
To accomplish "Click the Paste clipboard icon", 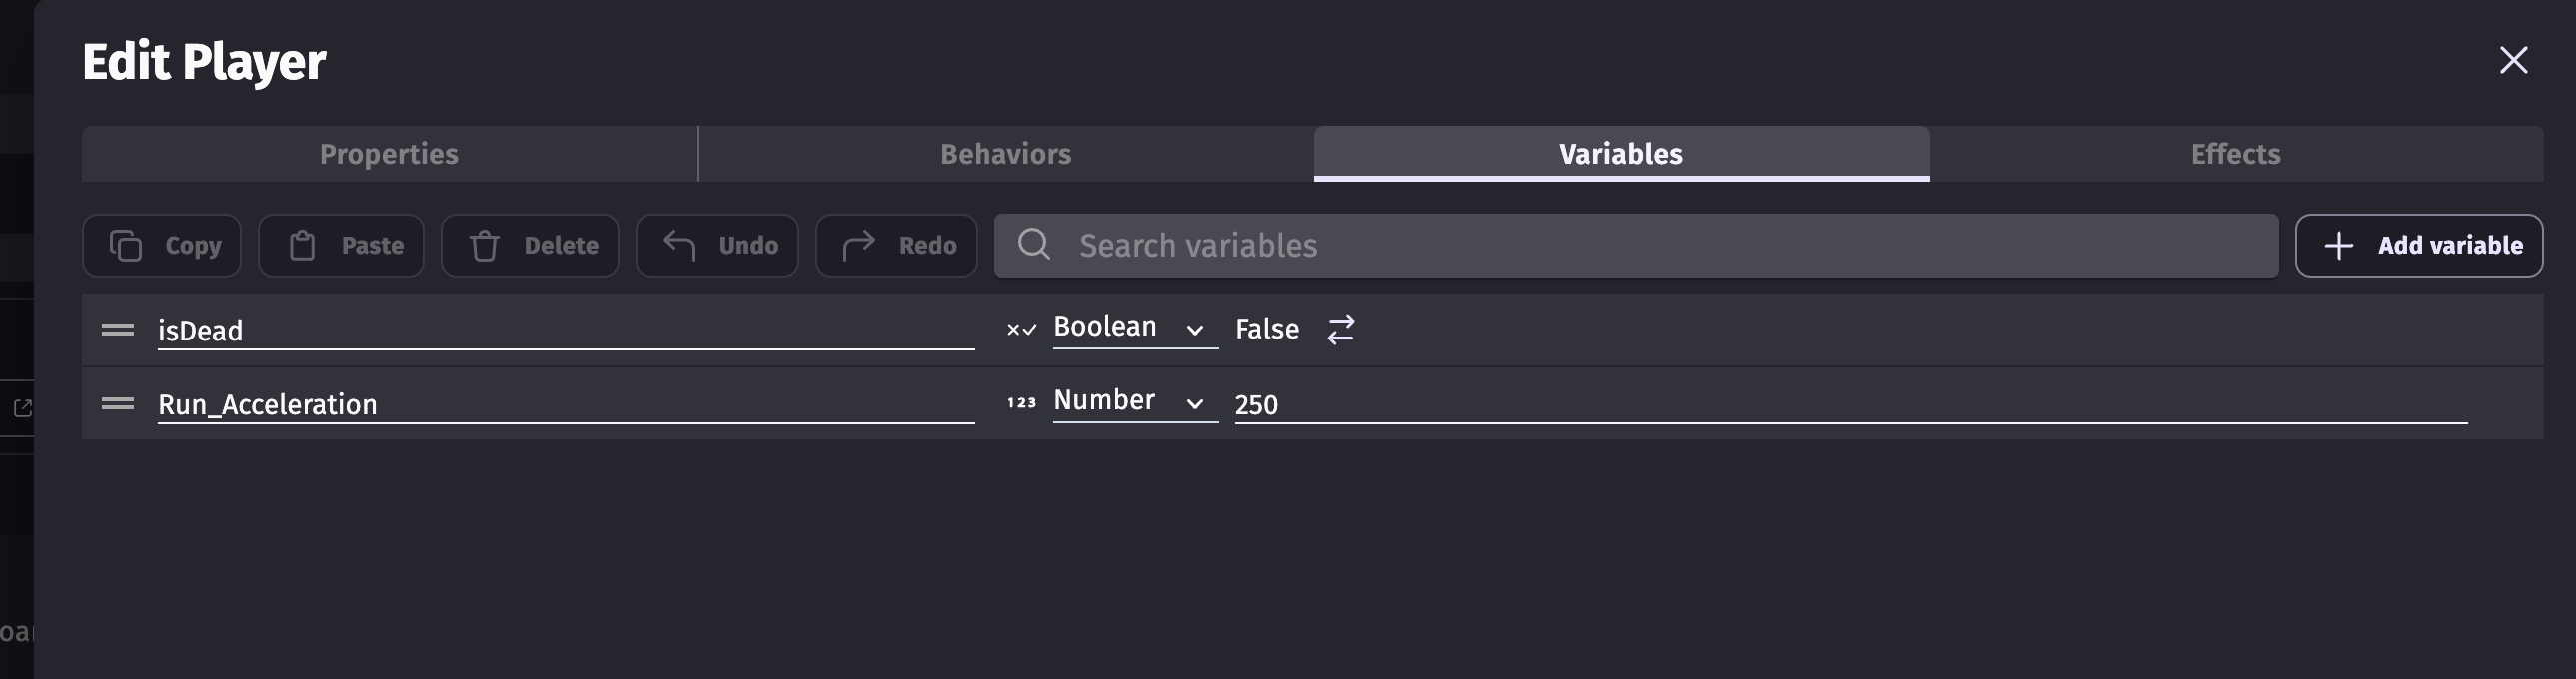I will (302, 245).
